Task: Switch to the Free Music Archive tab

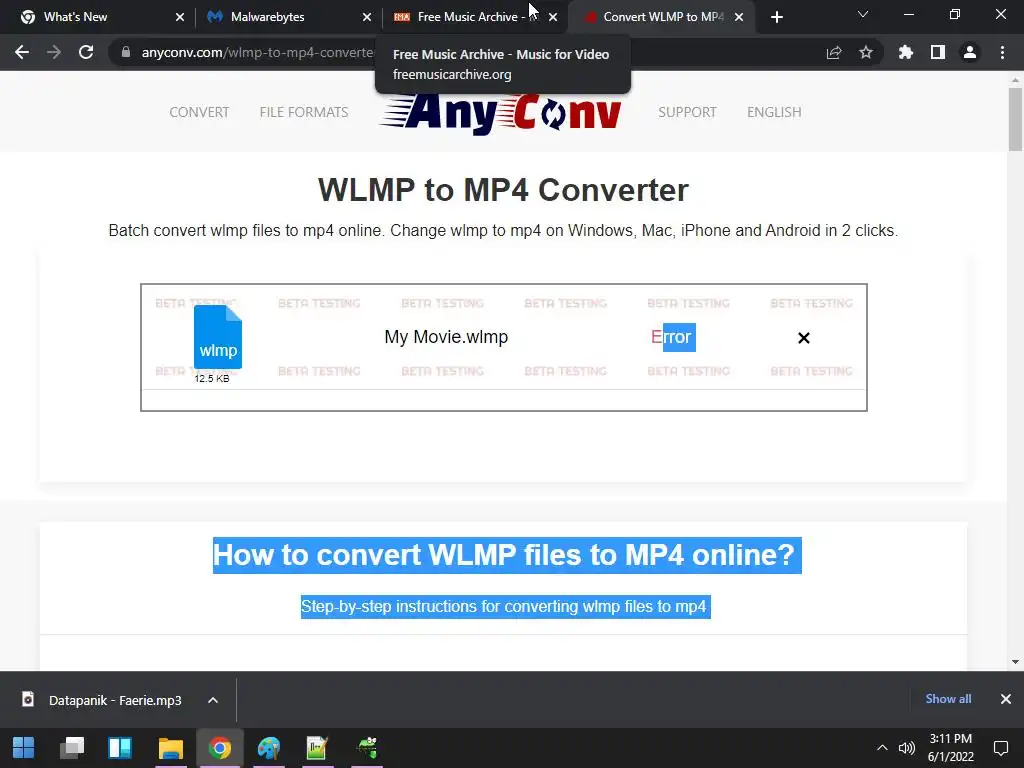Action: (473, 17)
